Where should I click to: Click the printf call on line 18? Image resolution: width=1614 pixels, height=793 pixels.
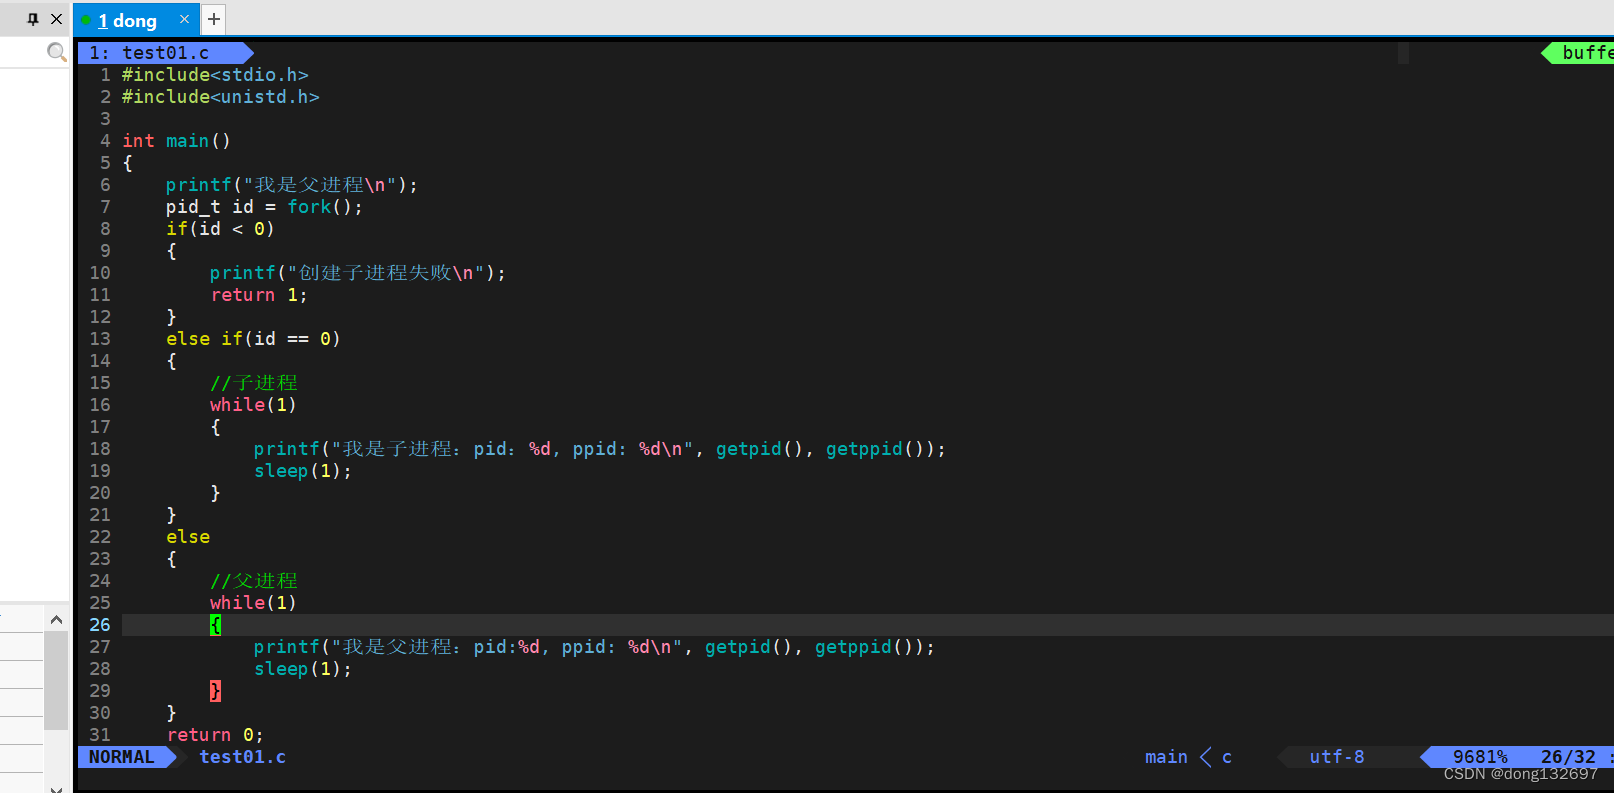click(600, 449)
